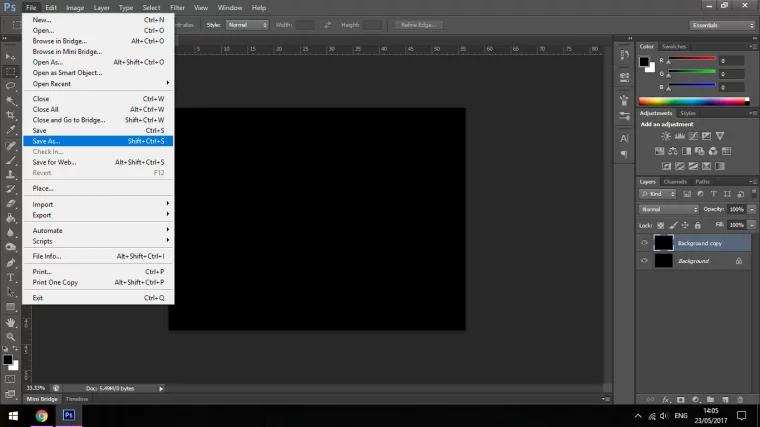Switch to the Channels tab
This screenshot has height=427, width=760.
coord(675,182)
